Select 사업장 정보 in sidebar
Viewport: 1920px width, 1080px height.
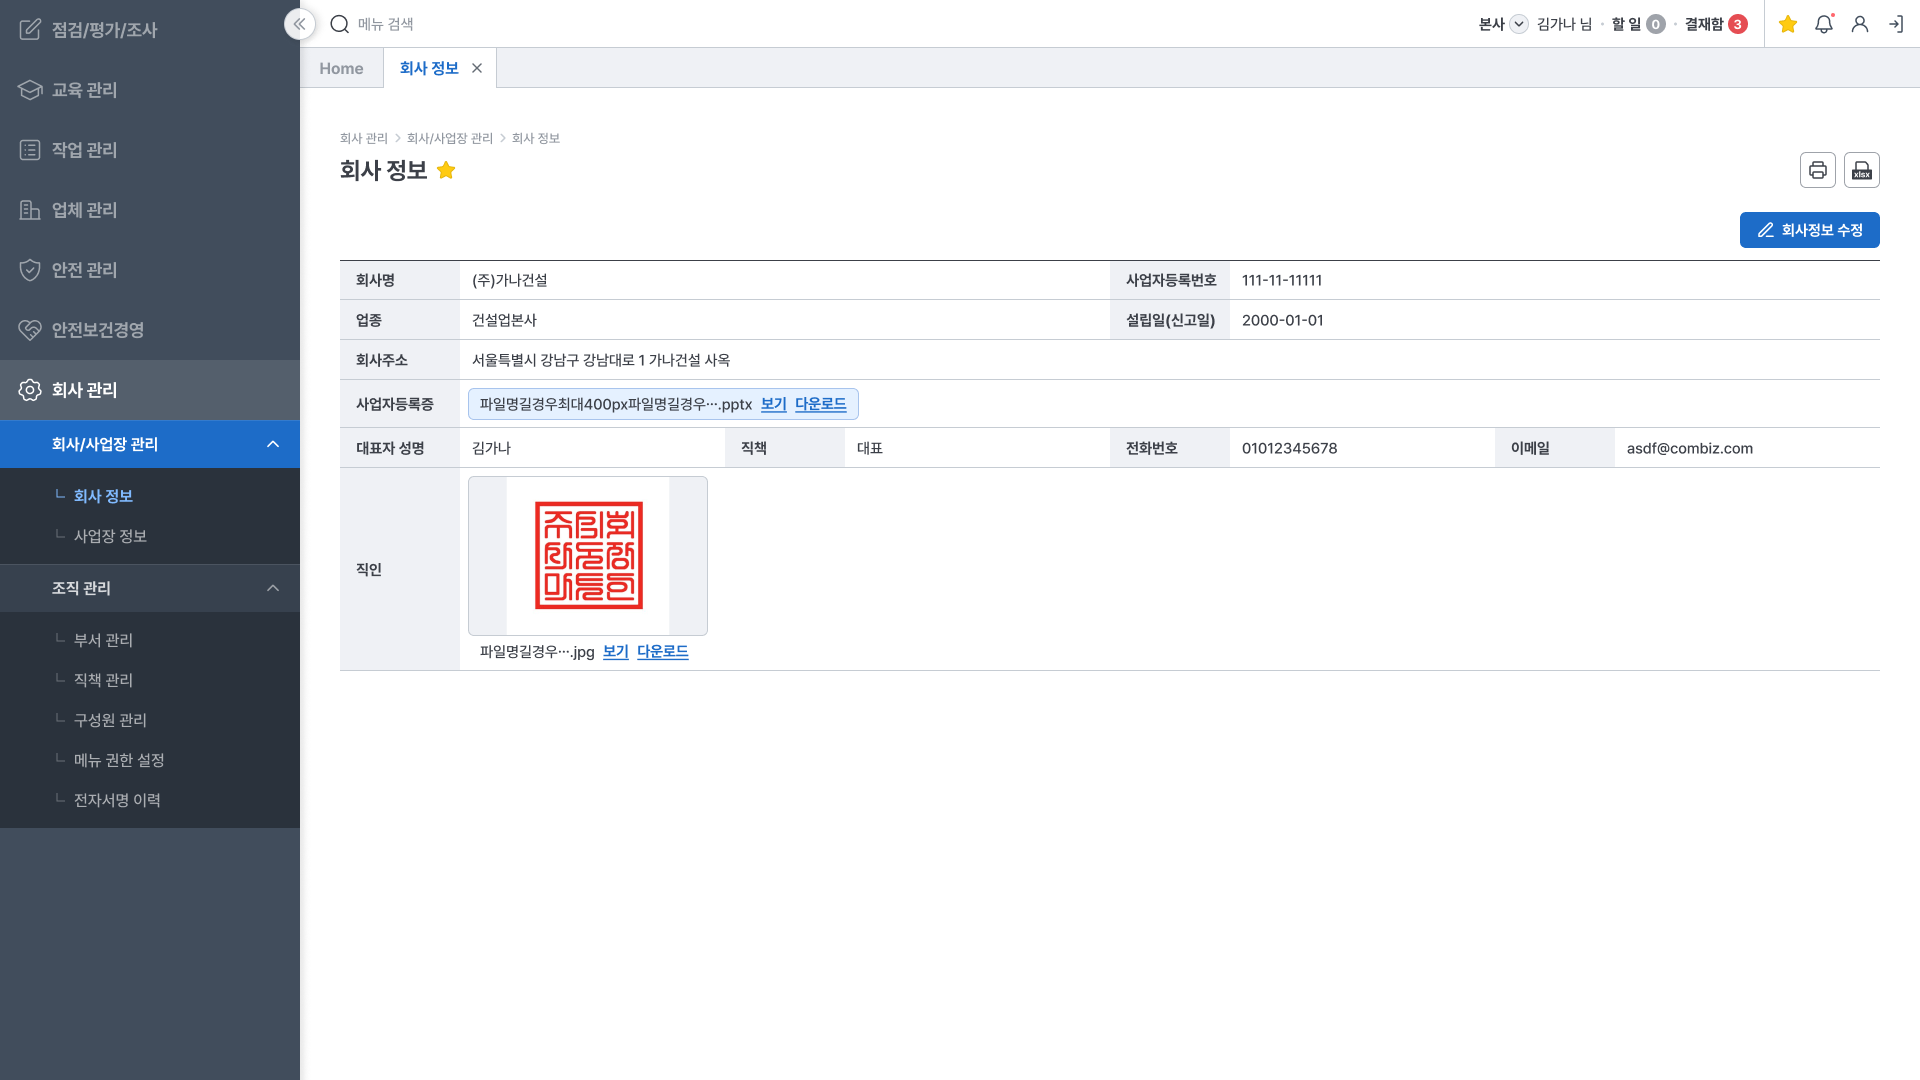tap(110, 536)
